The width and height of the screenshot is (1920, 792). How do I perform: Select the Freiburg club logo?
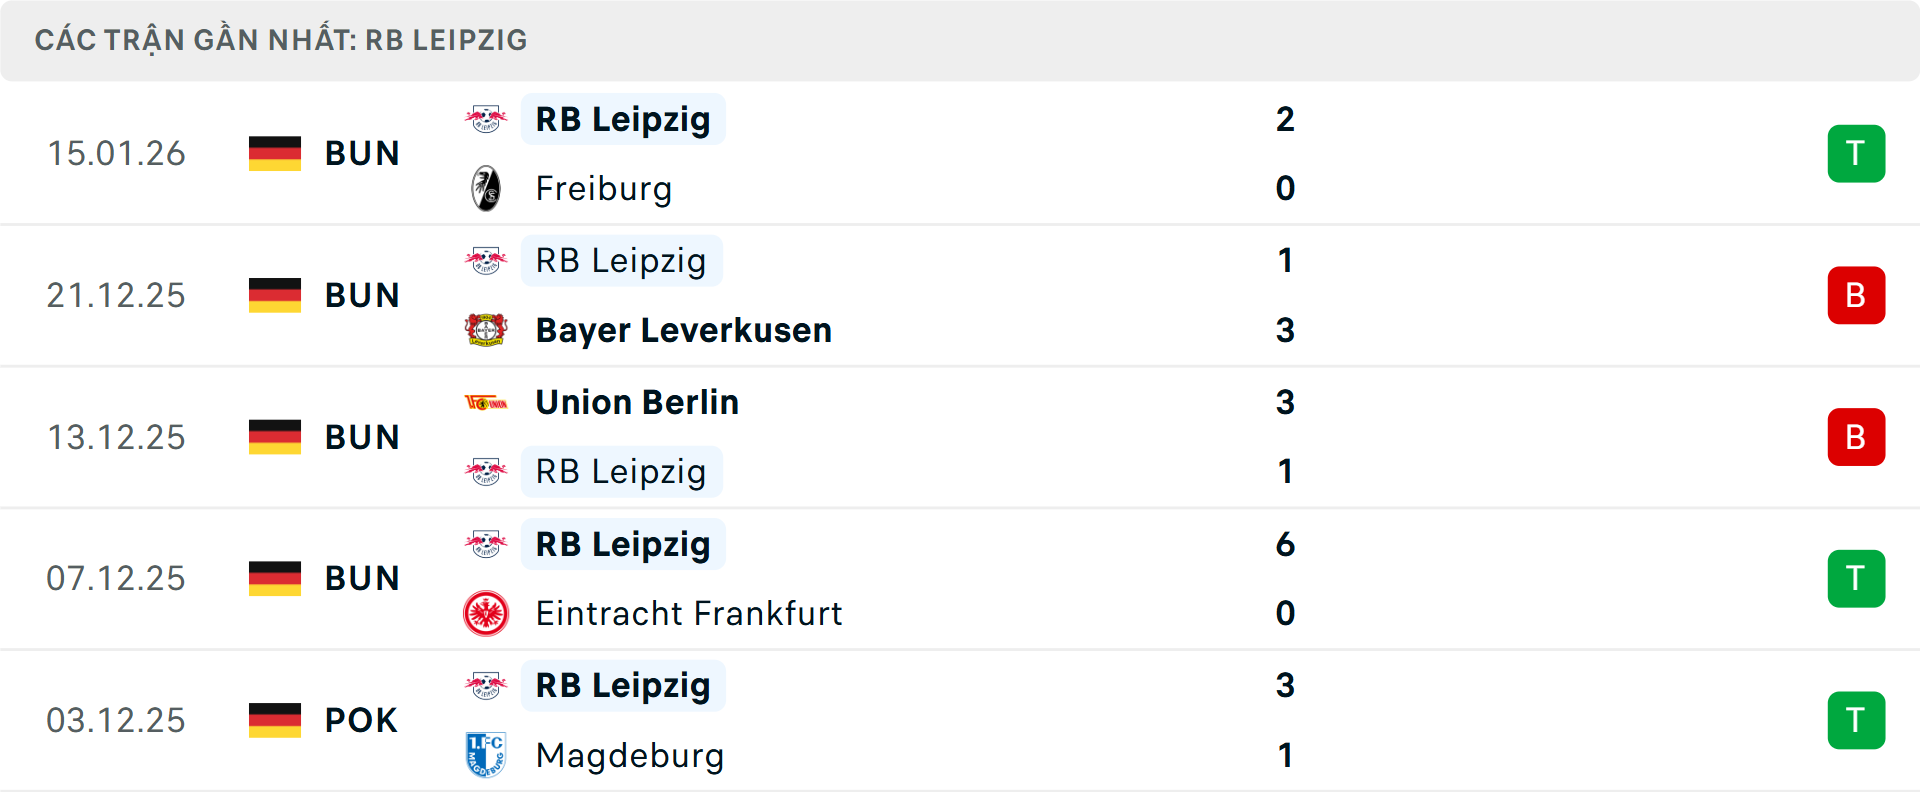(x=487, y=188)
